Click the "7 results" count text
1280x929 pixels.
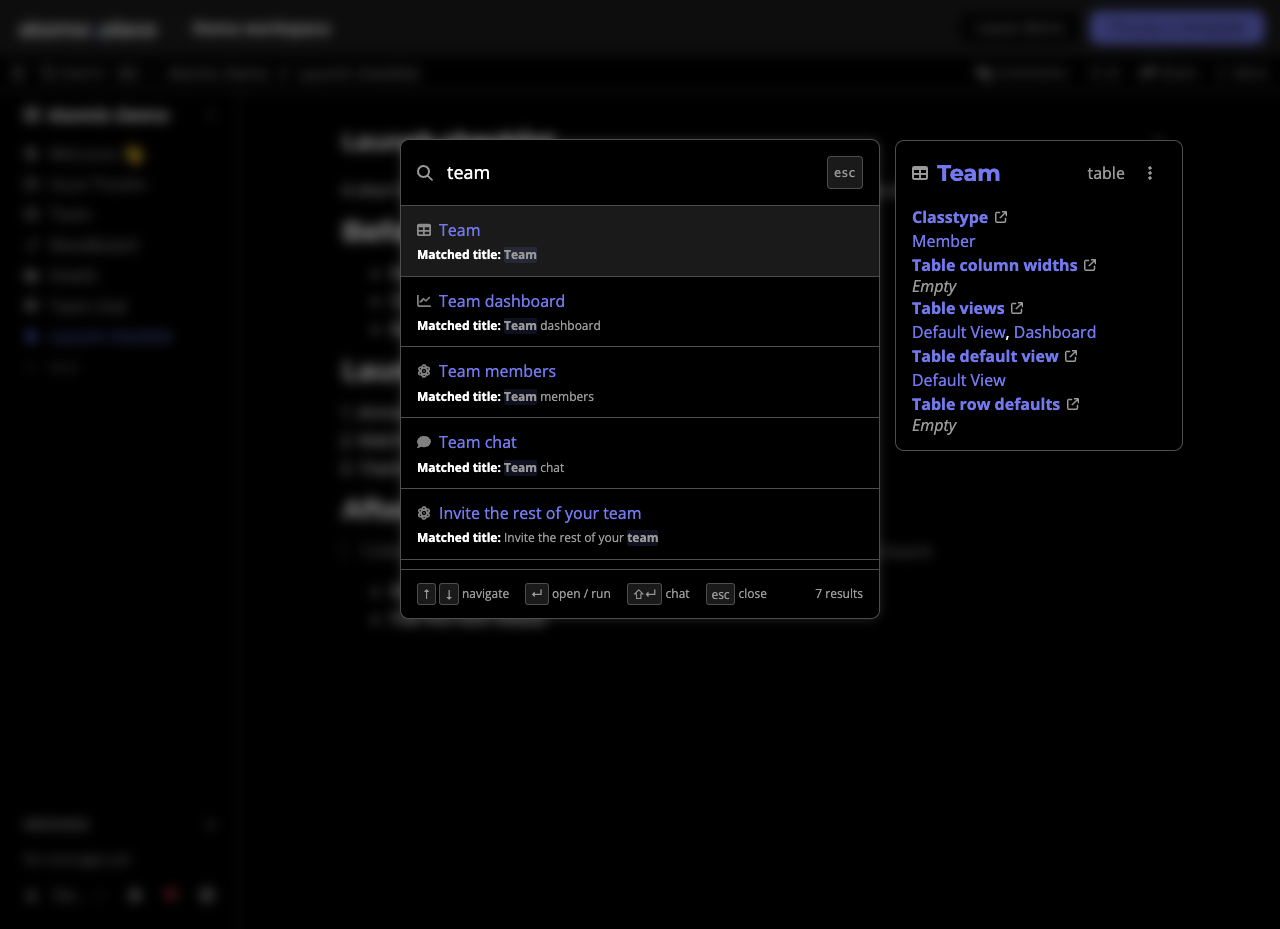(839, 594)
